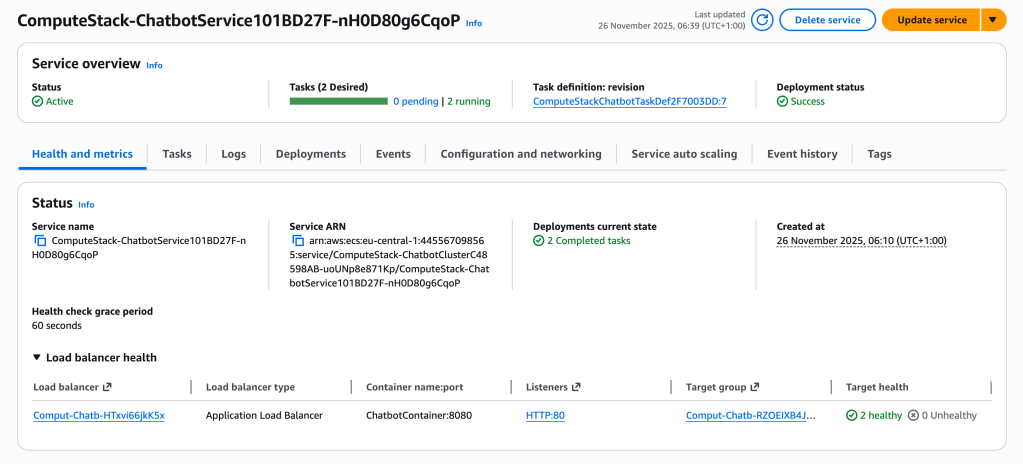The width and height of the screenshot is (1023, 464).
Task: Open the Comput-Chatb-HTxvi66jkK5x load balancer link
Action: [x=99, y=415]
